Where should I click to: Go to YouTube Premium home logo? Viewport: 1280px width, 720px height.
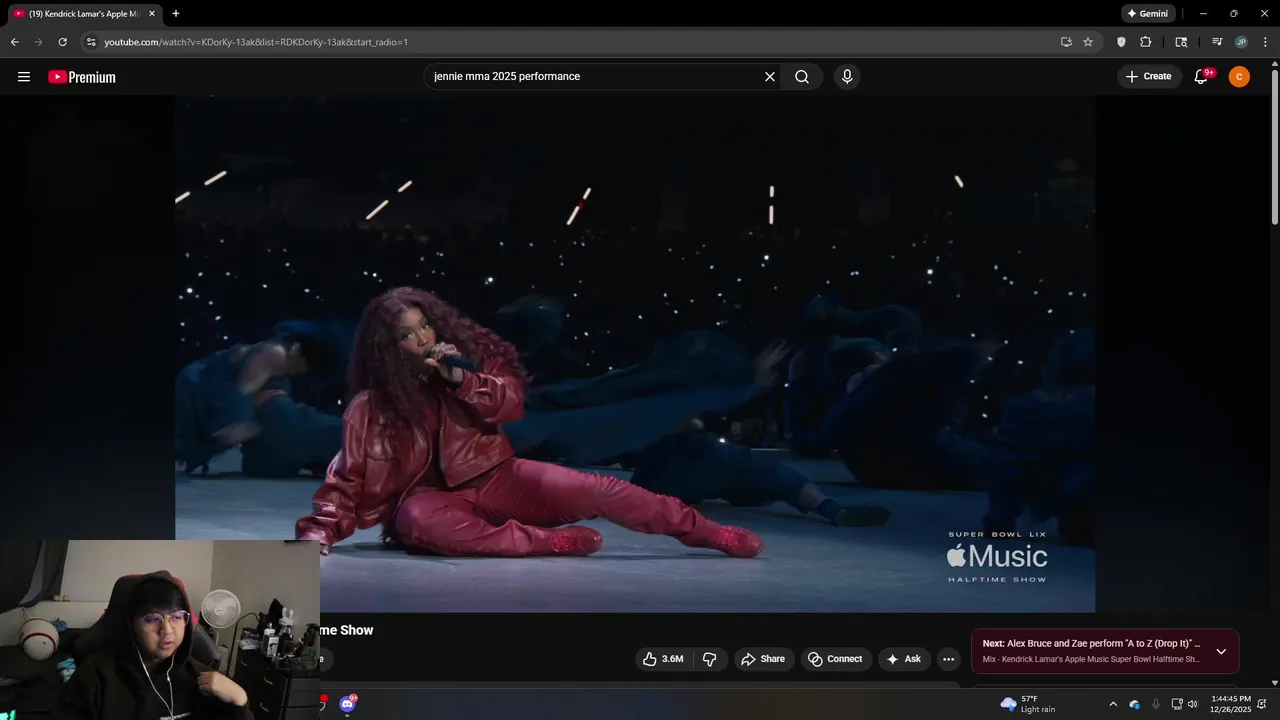pos(82,77)
